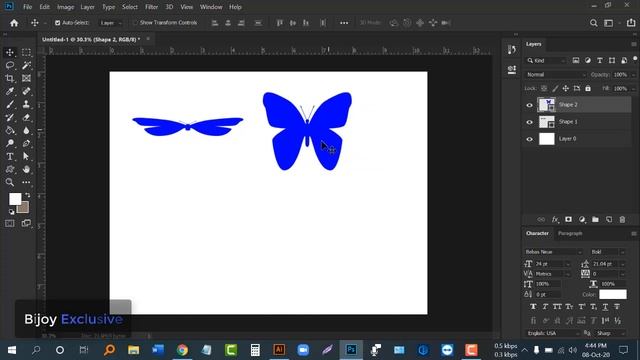The image size is (640, 360).
Task: Open the Filter menu
Action: 151,7
